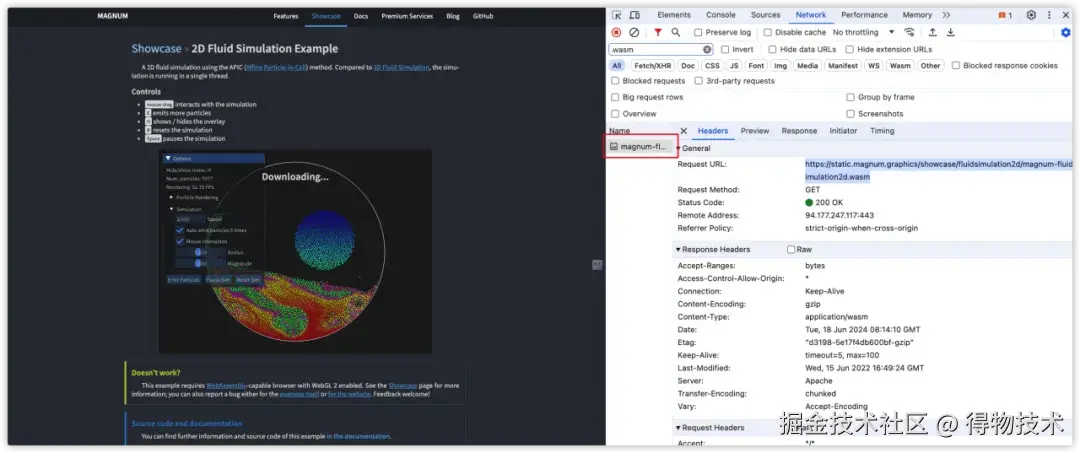Collapse the simulation Options panel
The height and width of the screenshot is (453, 1080).
point(167,158)
